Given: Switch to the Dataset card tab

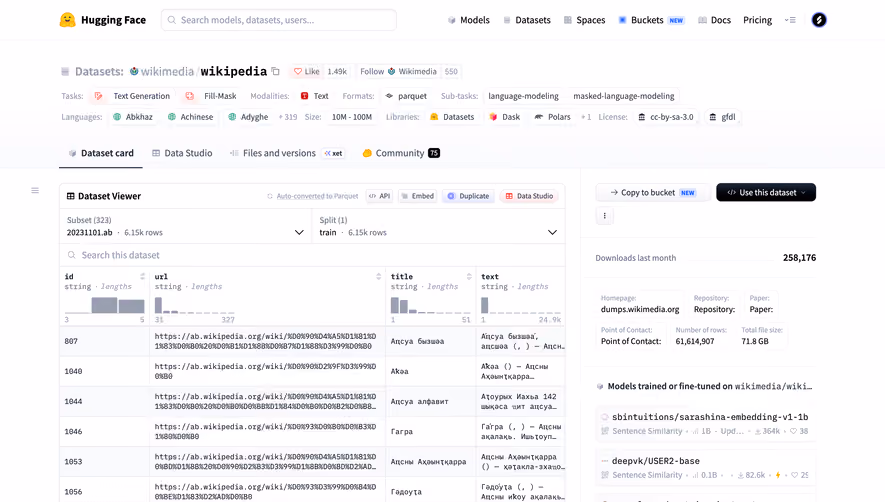Looking at the screenshot, I should (101, 153).
